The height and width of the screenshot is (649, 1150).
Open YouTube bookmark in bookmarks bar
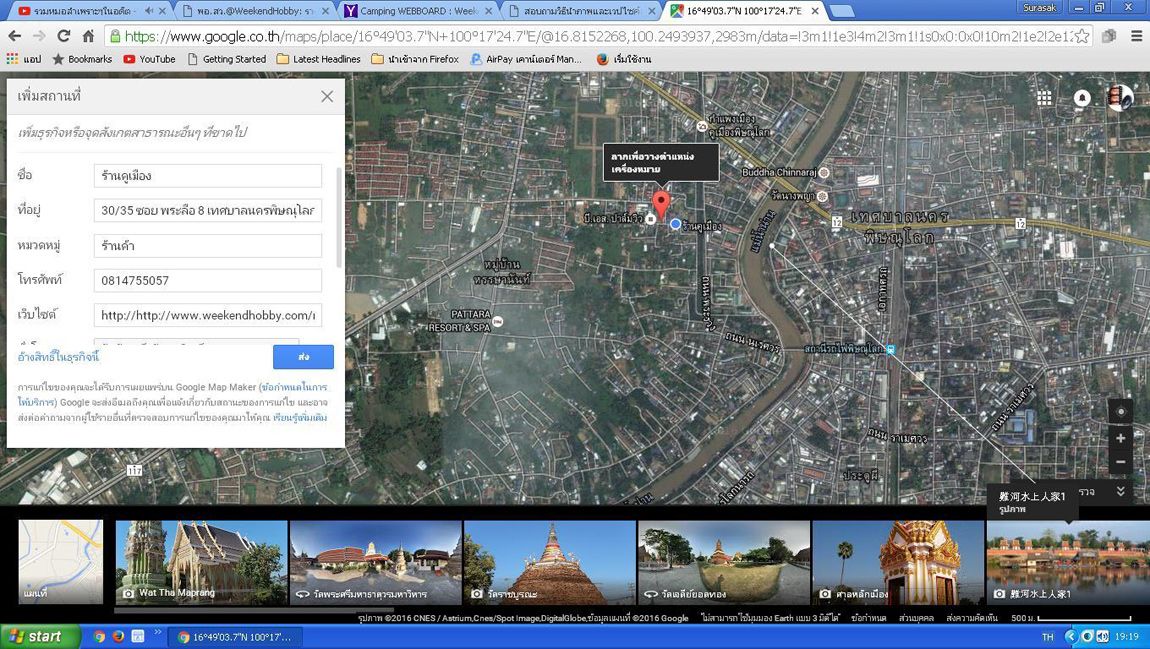point(148,59)
